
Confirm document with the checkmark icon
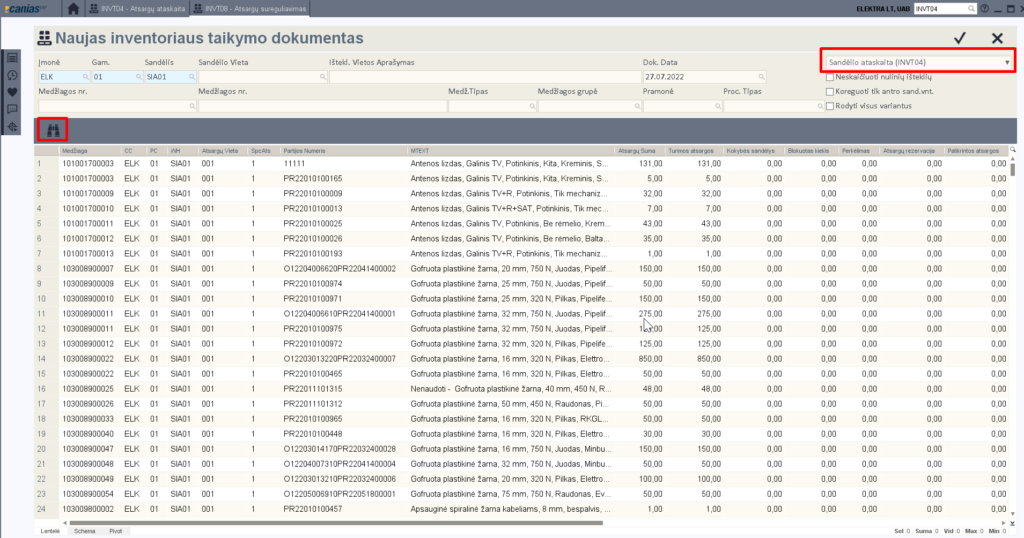pyautogui.click(x=960, y=38)
